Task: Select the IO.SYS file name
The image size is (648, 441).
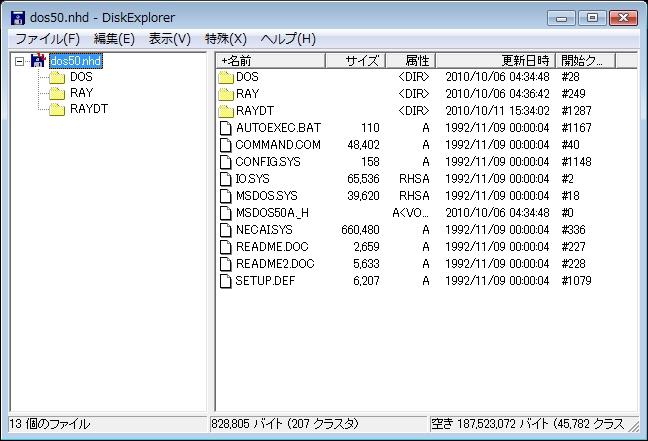Action: tap(252, 179)
